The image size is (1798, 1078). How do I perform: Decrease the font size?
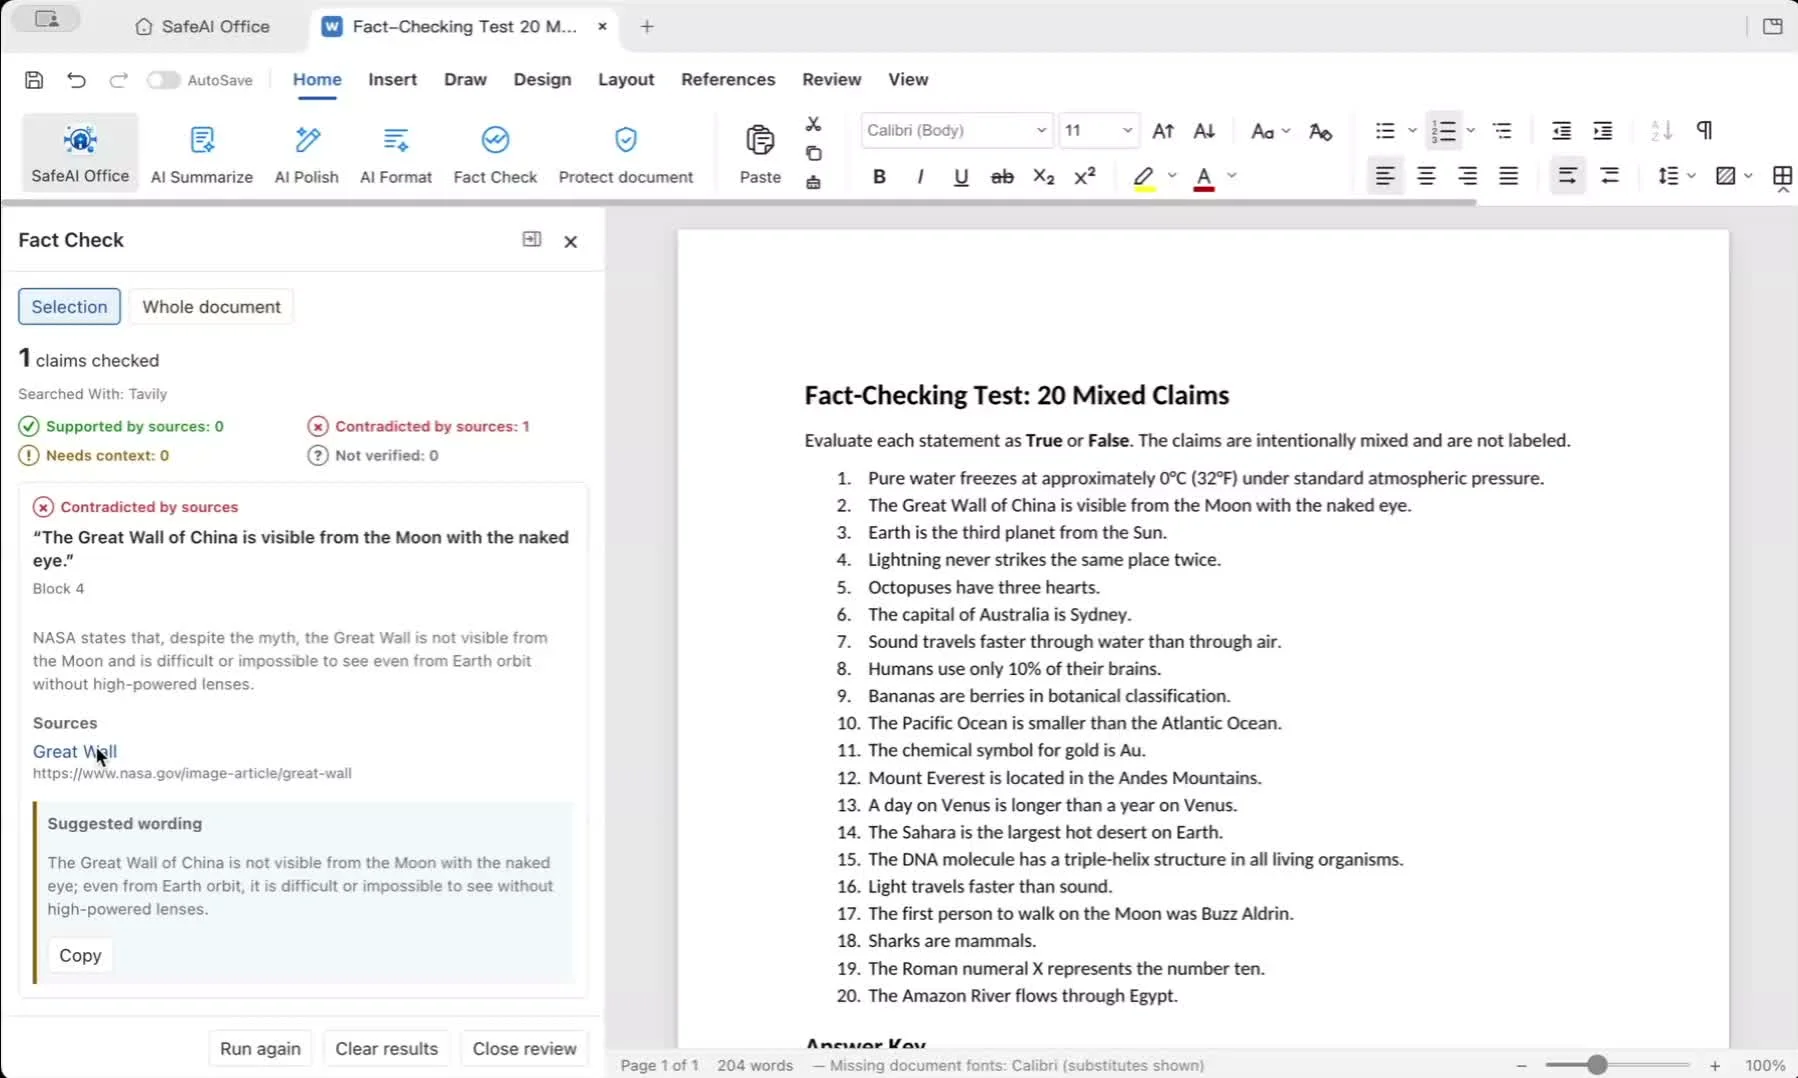pyautogui.click(x=1204, y=131)
